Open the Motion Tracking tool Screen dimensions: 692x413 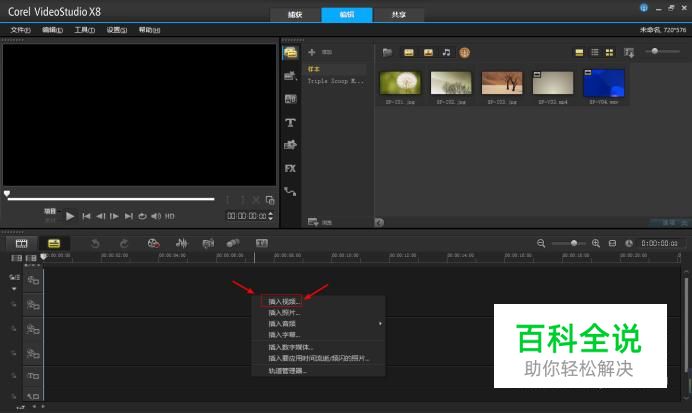coord(233,243)
